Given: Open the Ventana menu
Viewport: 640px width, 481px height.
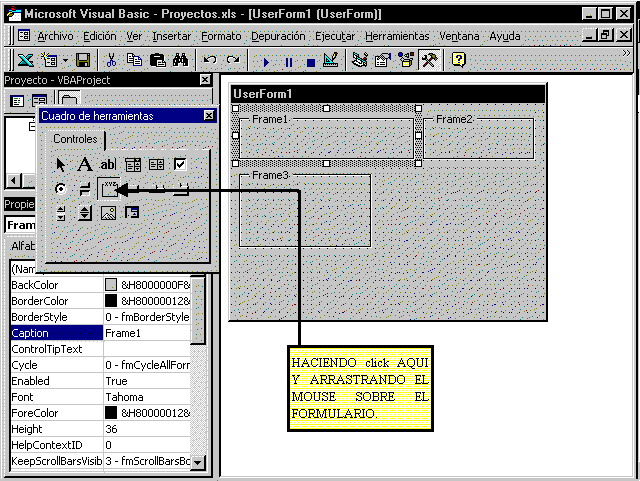Looking at the screenshot, I should tap(459, 36).
